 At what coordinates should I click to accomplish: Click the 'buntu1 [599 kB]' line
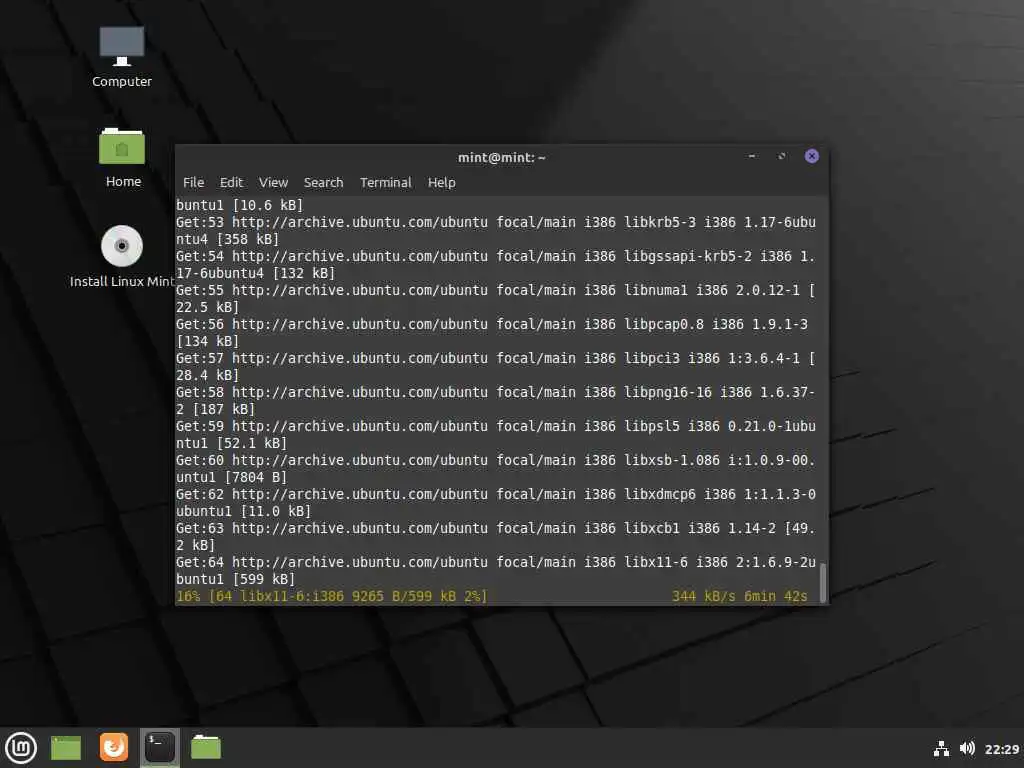(235, 579)
